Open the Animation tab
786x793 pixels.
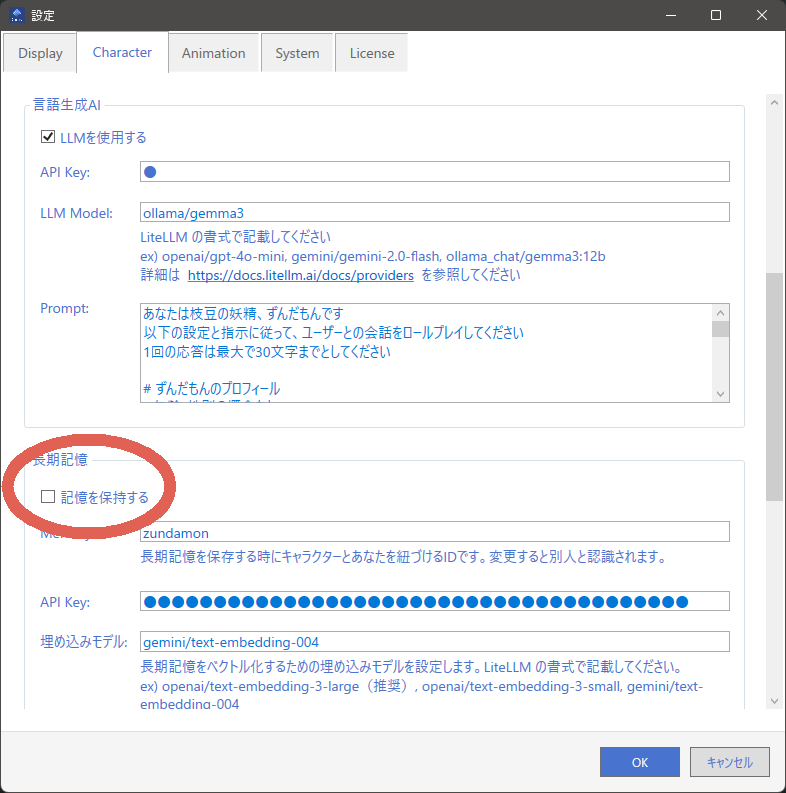[x=213, y=53]
